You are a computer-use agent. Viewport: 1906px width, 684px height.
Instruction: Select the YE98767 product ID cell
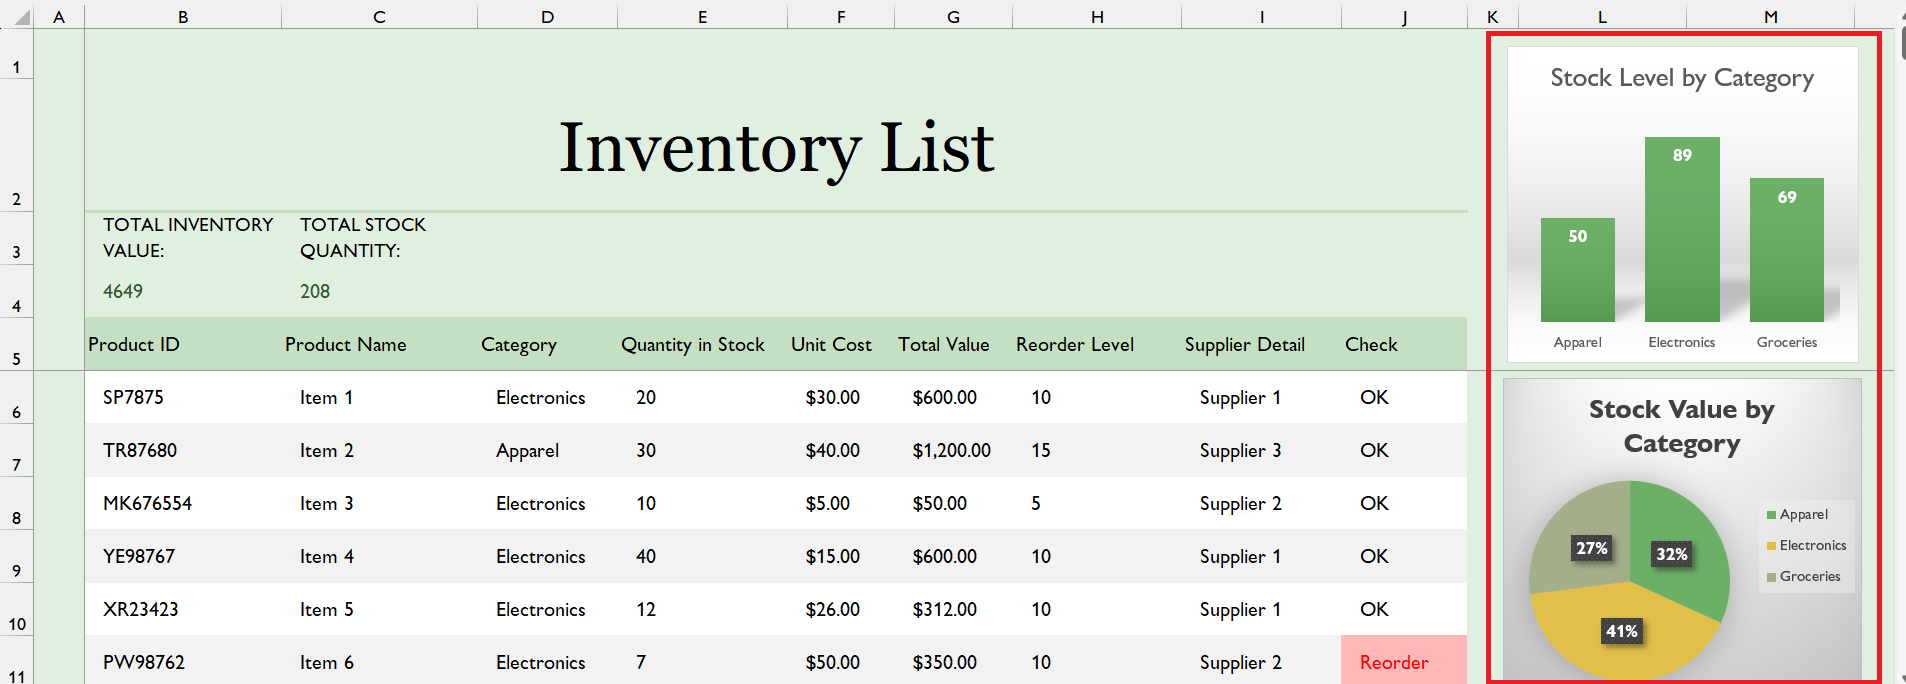pyautogui.click(x=183, y=556)
